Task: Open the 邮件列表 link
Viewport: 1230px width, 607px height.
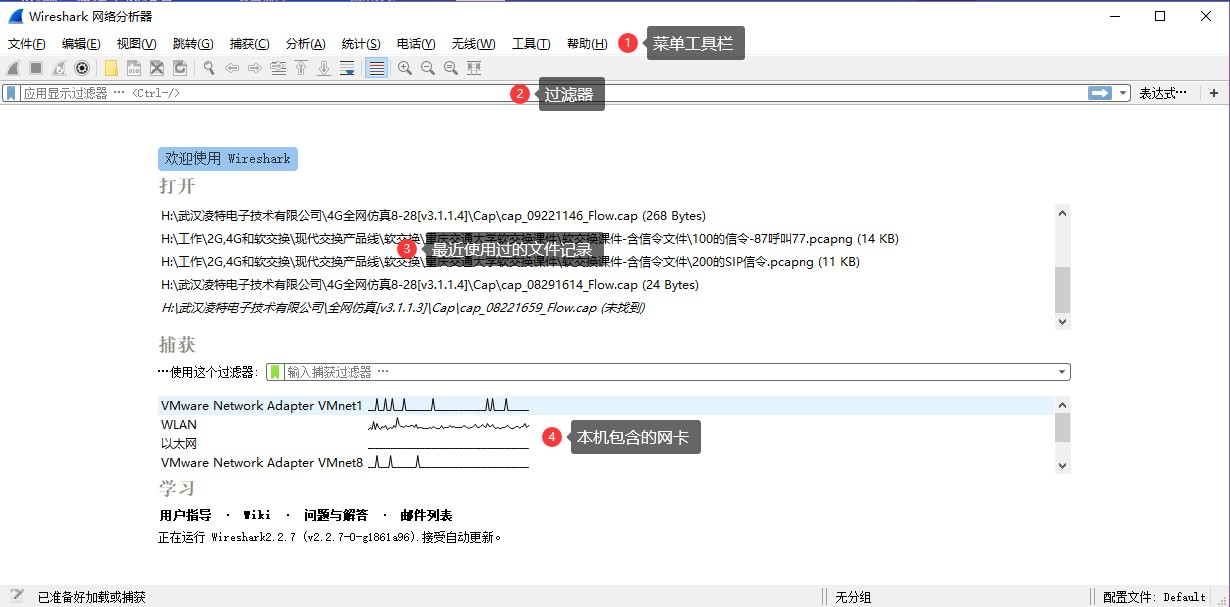Action: point(426,516)
